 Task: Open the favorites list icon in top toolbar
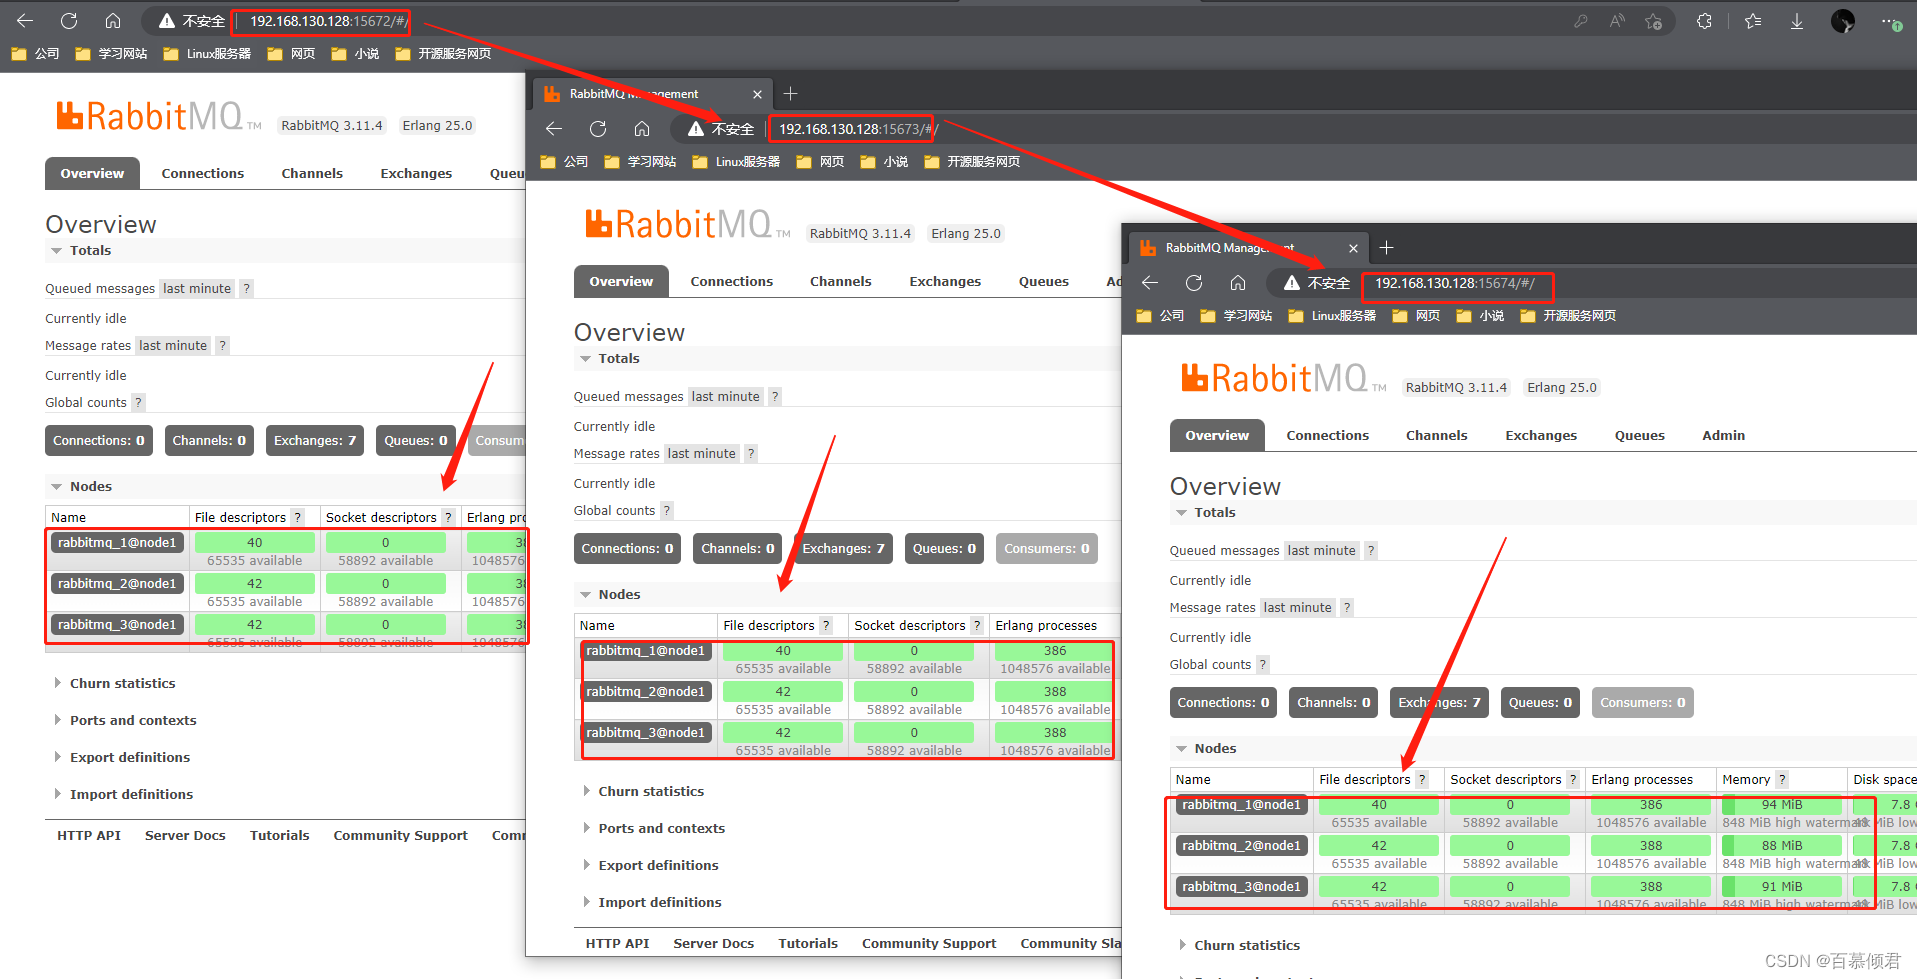[x=1753, y=21]
